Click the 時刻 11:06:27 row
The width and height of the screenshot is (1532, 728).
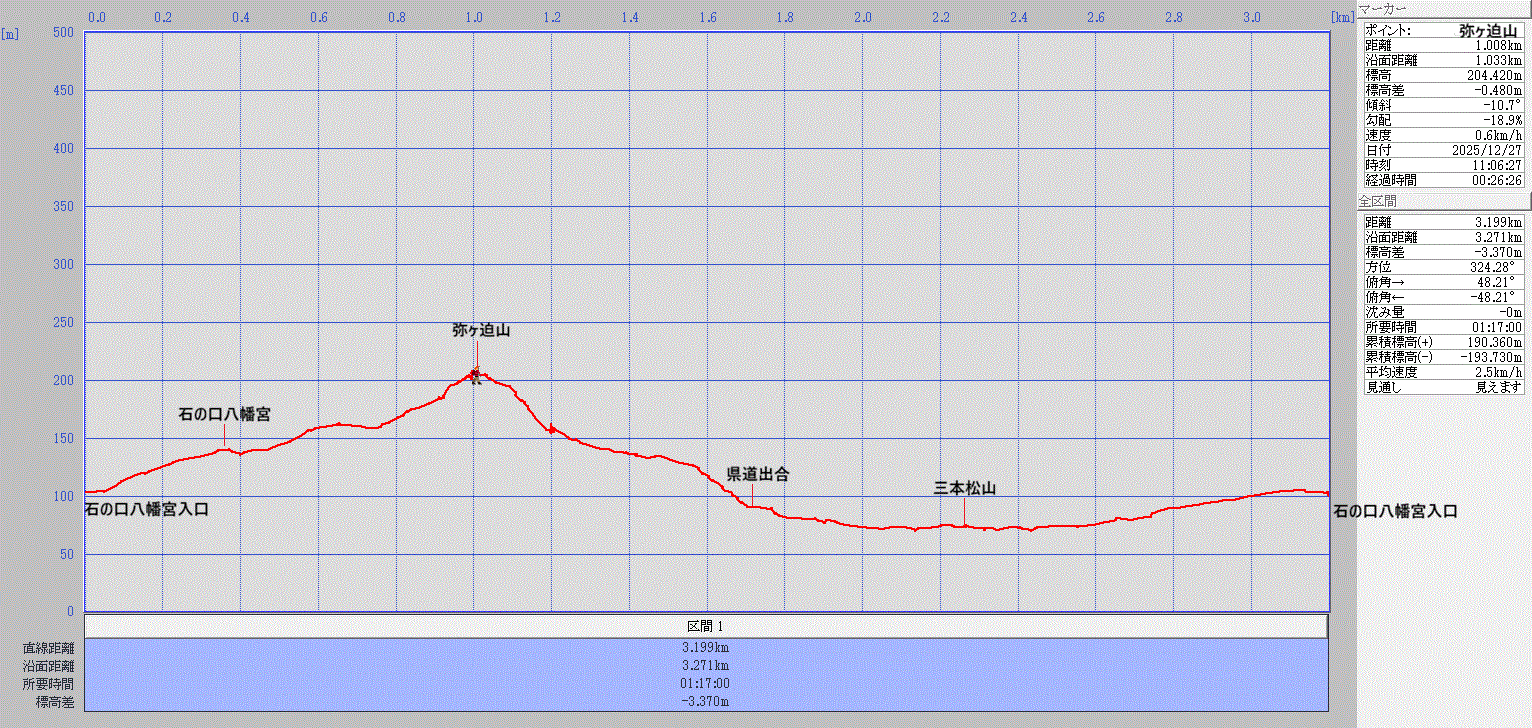(x=1443, y=165)
